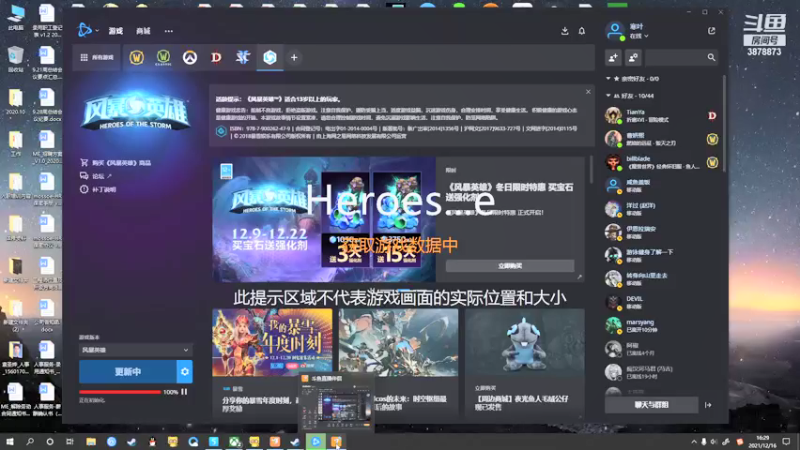This screenshot has width=800, height=450.
Task: Collapse the friends sidebar arrow
Action: 708,405
